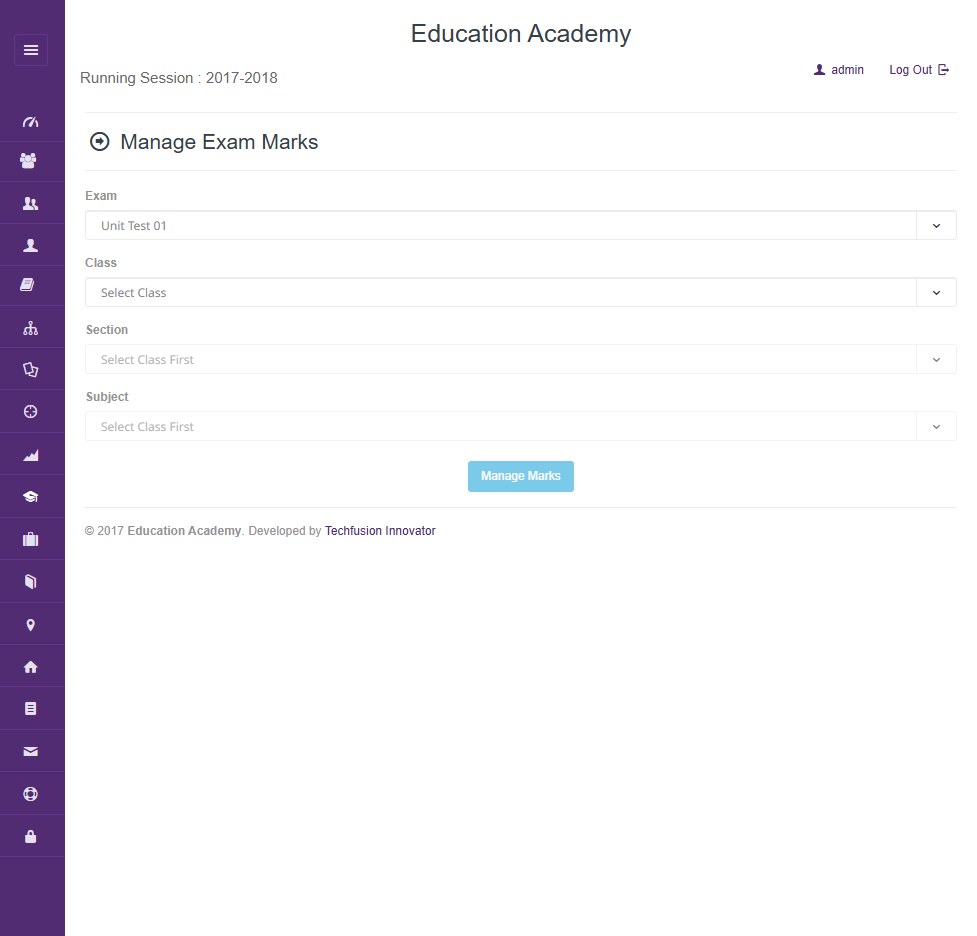Open the Exam dropdown showing Unit Test 01
This screenshot has height=936, width=977.
click(520, 226)
